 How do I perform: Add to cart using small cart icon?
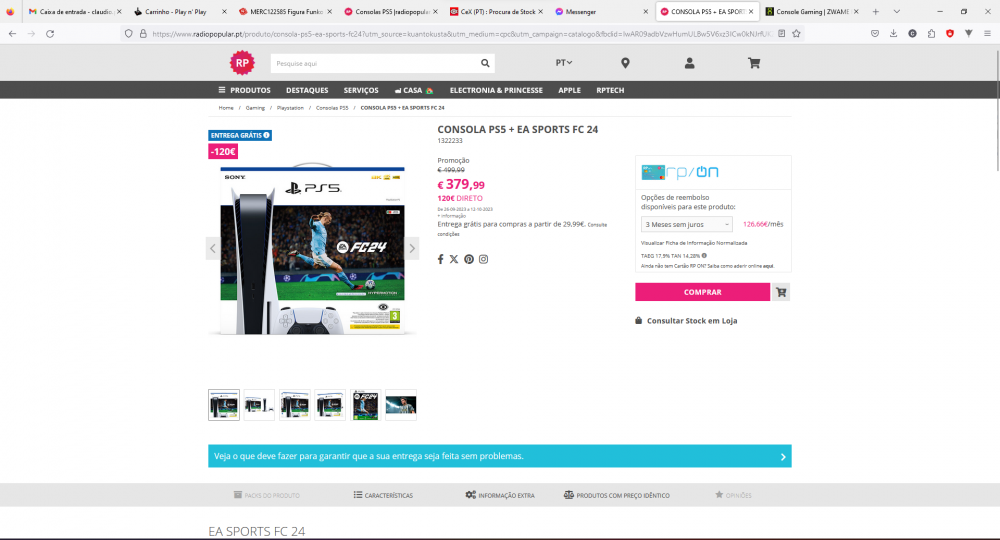[x=781, y=292]
